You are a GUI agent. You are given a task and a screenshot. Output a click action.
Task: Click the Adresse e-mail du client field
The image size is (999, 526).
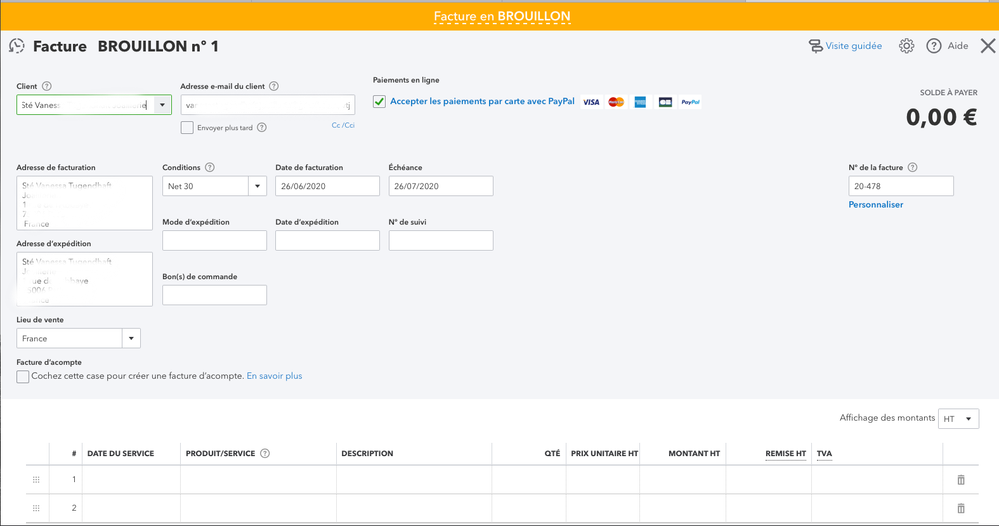[268, 105]
